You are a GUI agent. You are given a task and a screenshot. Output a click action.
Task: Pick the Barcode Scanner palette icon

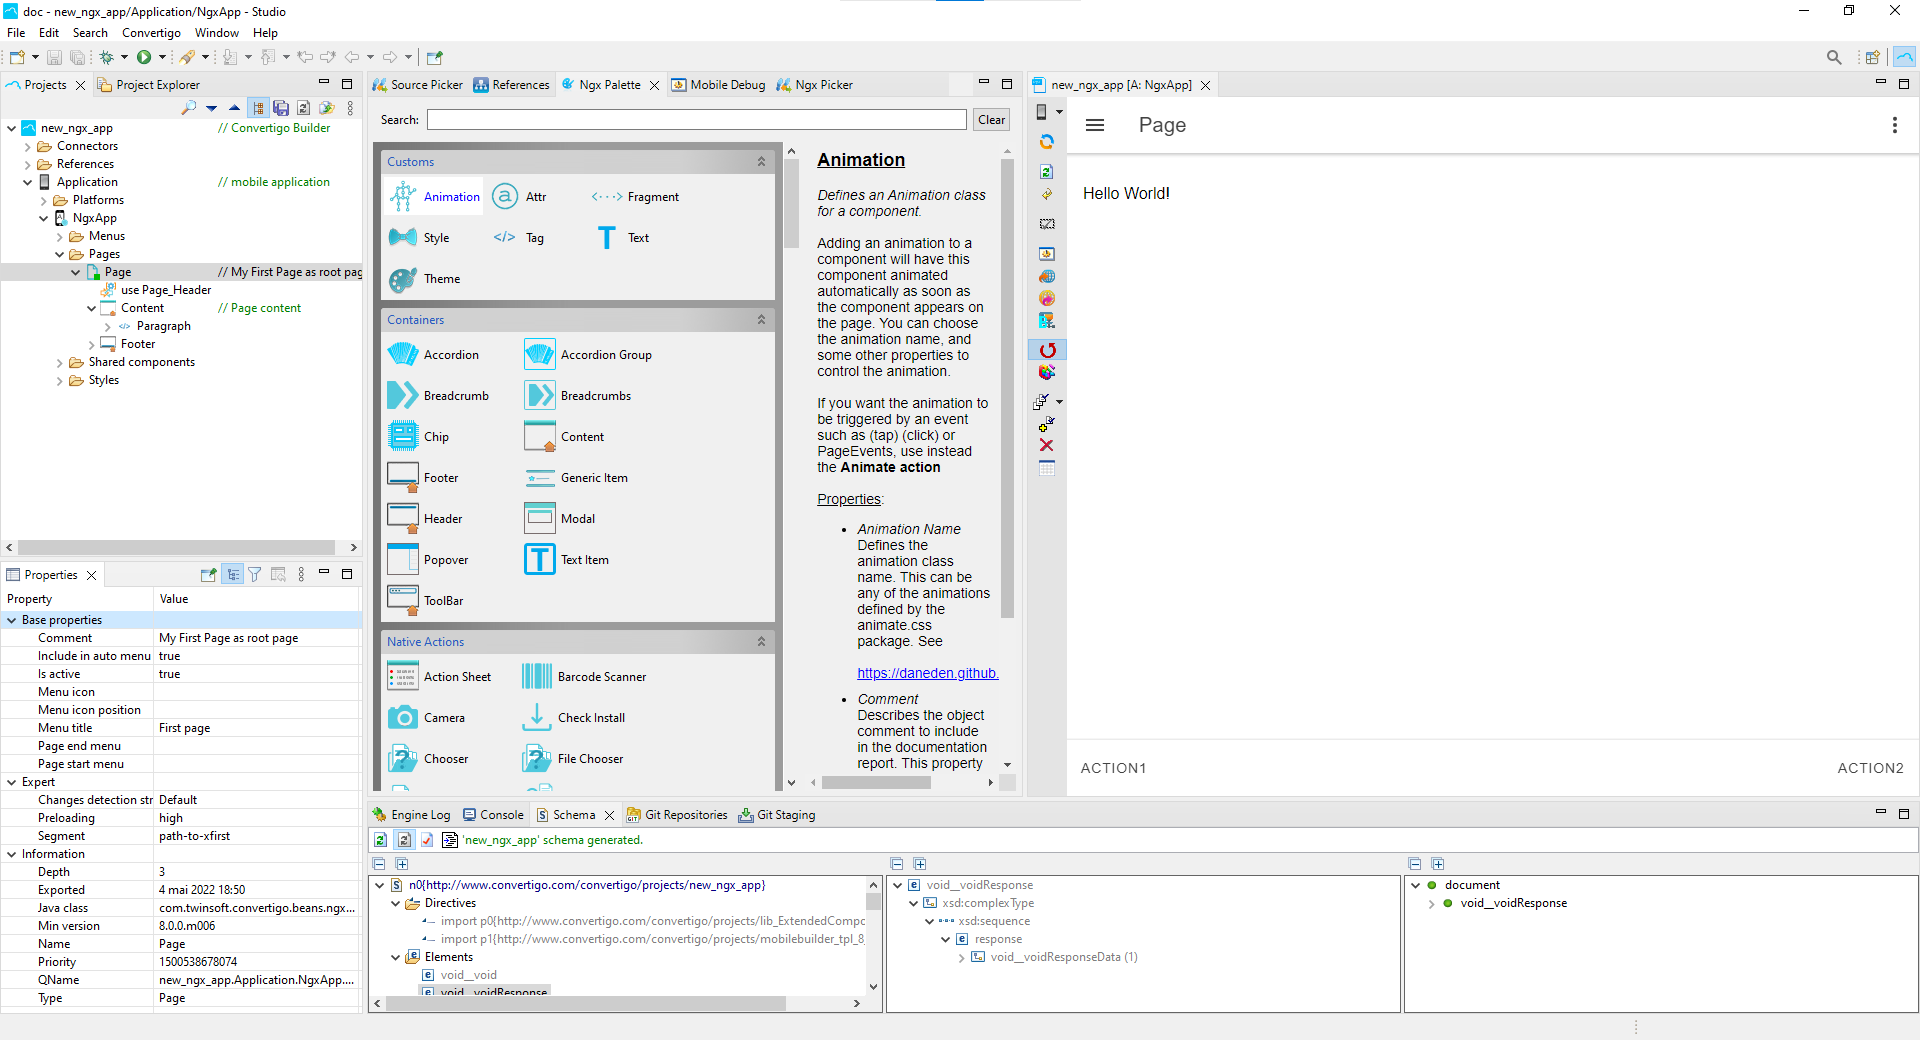(x=537, y=677)
